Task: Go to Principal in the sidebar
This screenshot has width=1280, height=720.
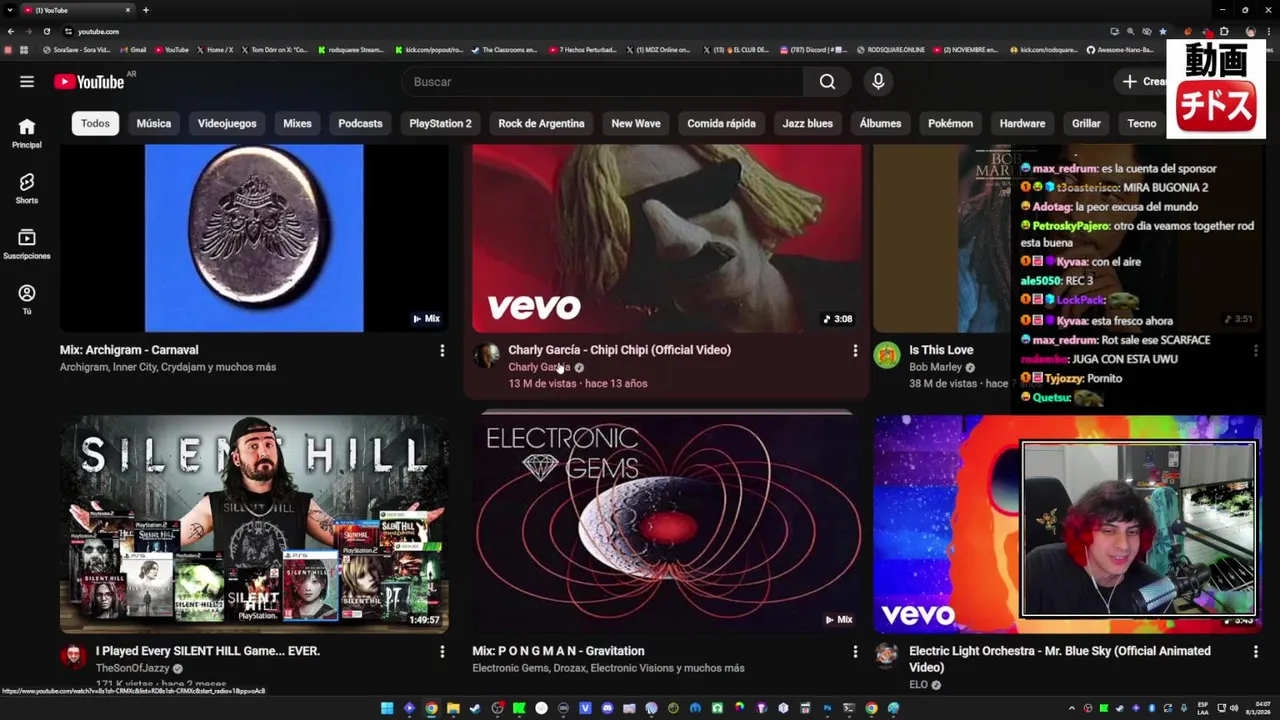Action: tap(27, 133)
